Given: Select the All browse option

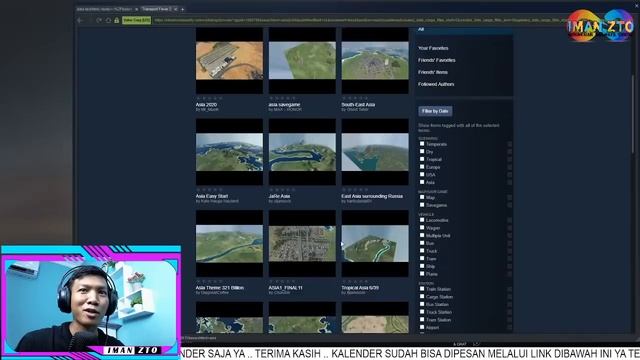Looking at the screenshot, I should point(421,29).
